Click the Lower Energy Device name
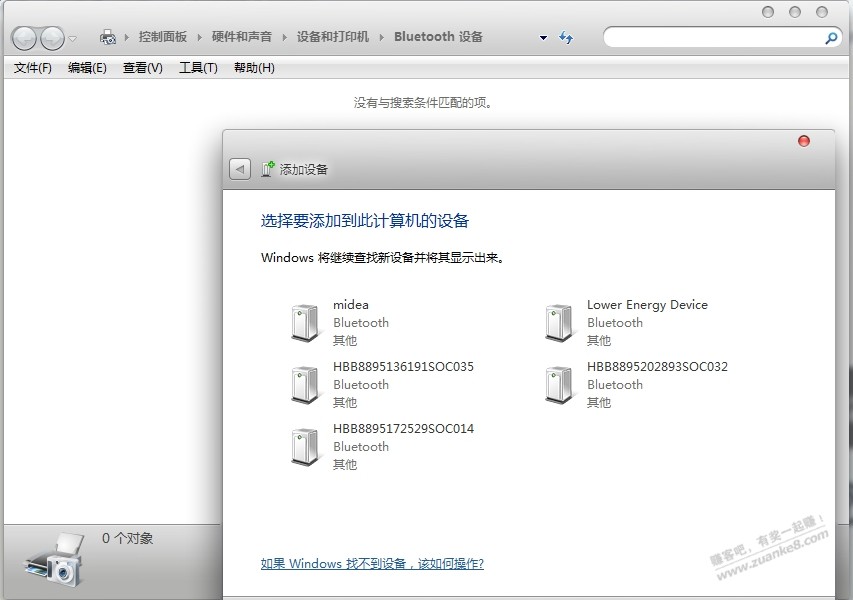 pos(647,305)
